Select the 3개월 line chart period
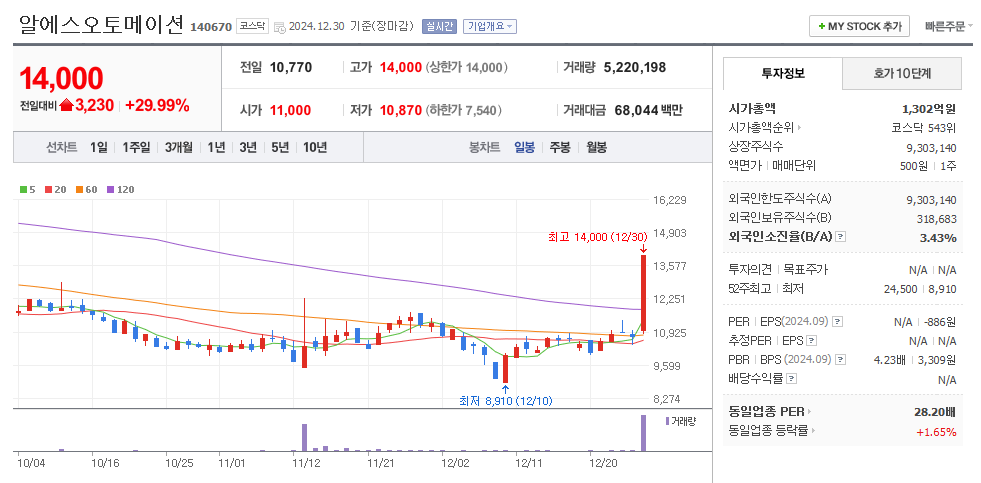Screen dimensions: 981x483 [x=179, y=148]
